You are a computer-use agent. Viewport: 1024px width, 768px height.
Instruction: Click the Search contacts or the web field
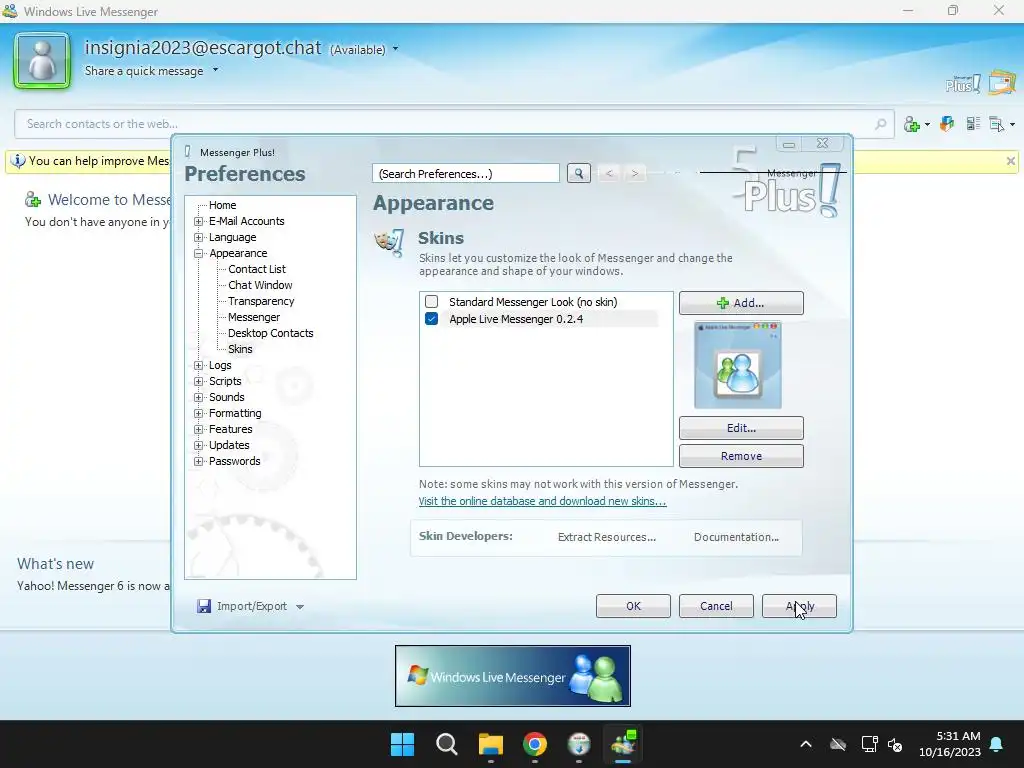(454, 123)
